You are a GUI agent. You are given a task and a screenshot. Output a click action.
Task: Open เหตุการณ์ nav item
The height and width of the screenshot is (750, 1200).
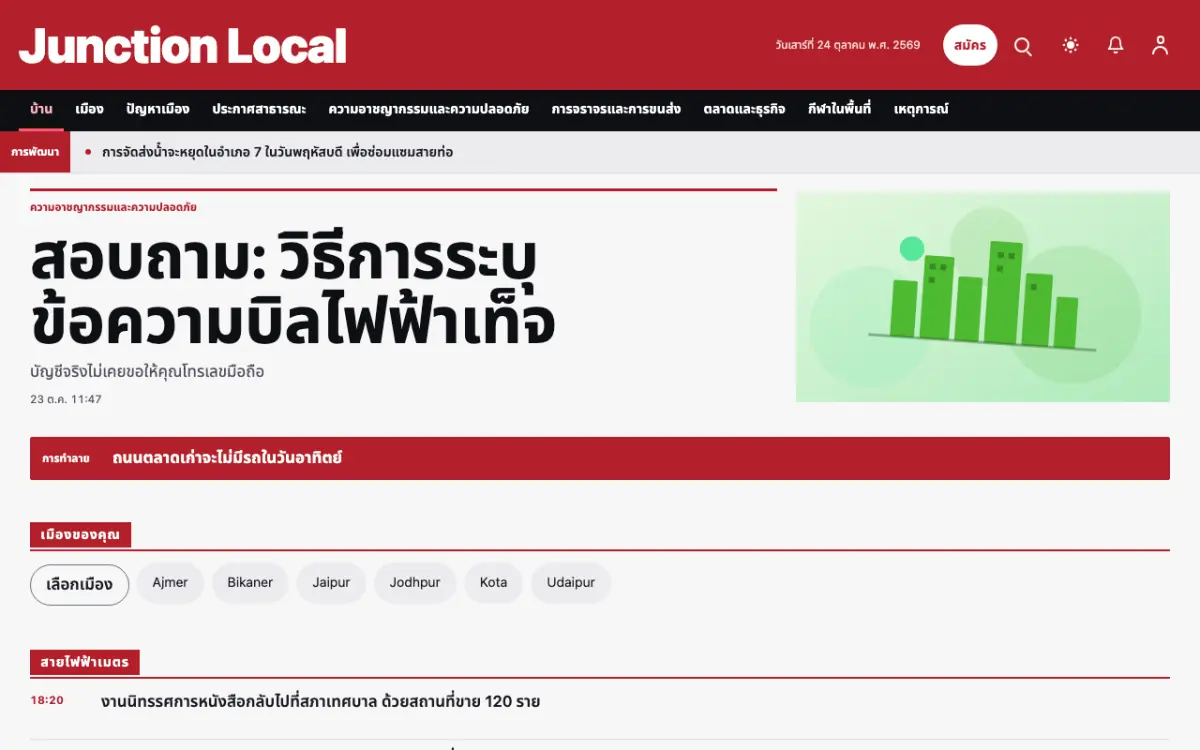coord(920,109)
